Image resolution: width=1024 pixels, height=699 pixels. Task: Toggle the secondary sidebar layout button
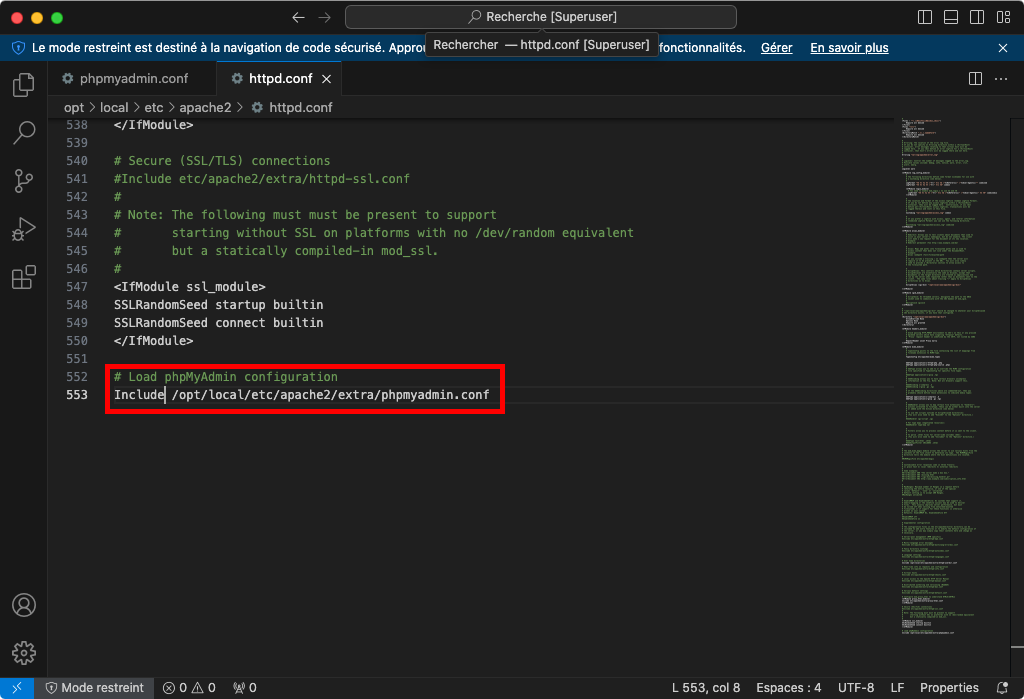point(976,18)
